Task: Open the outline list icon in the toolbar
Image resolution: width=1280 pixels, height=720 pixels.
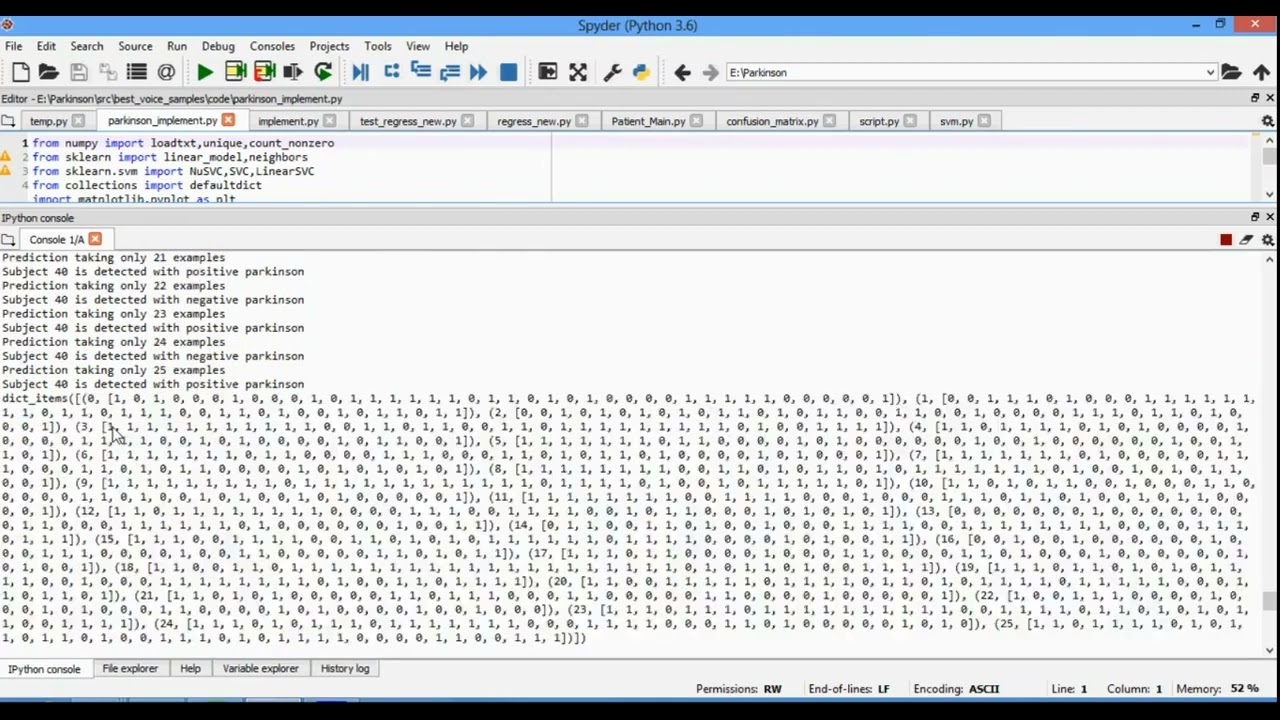Action: [x=137, y=72]
